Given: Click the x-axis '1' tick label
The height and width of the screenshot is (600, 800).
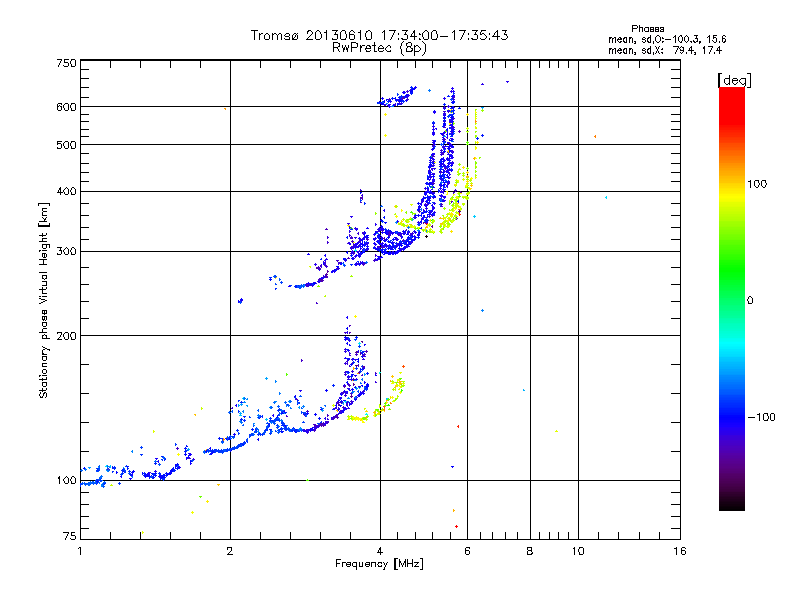Looking at the screenshot, I should 80,551.
